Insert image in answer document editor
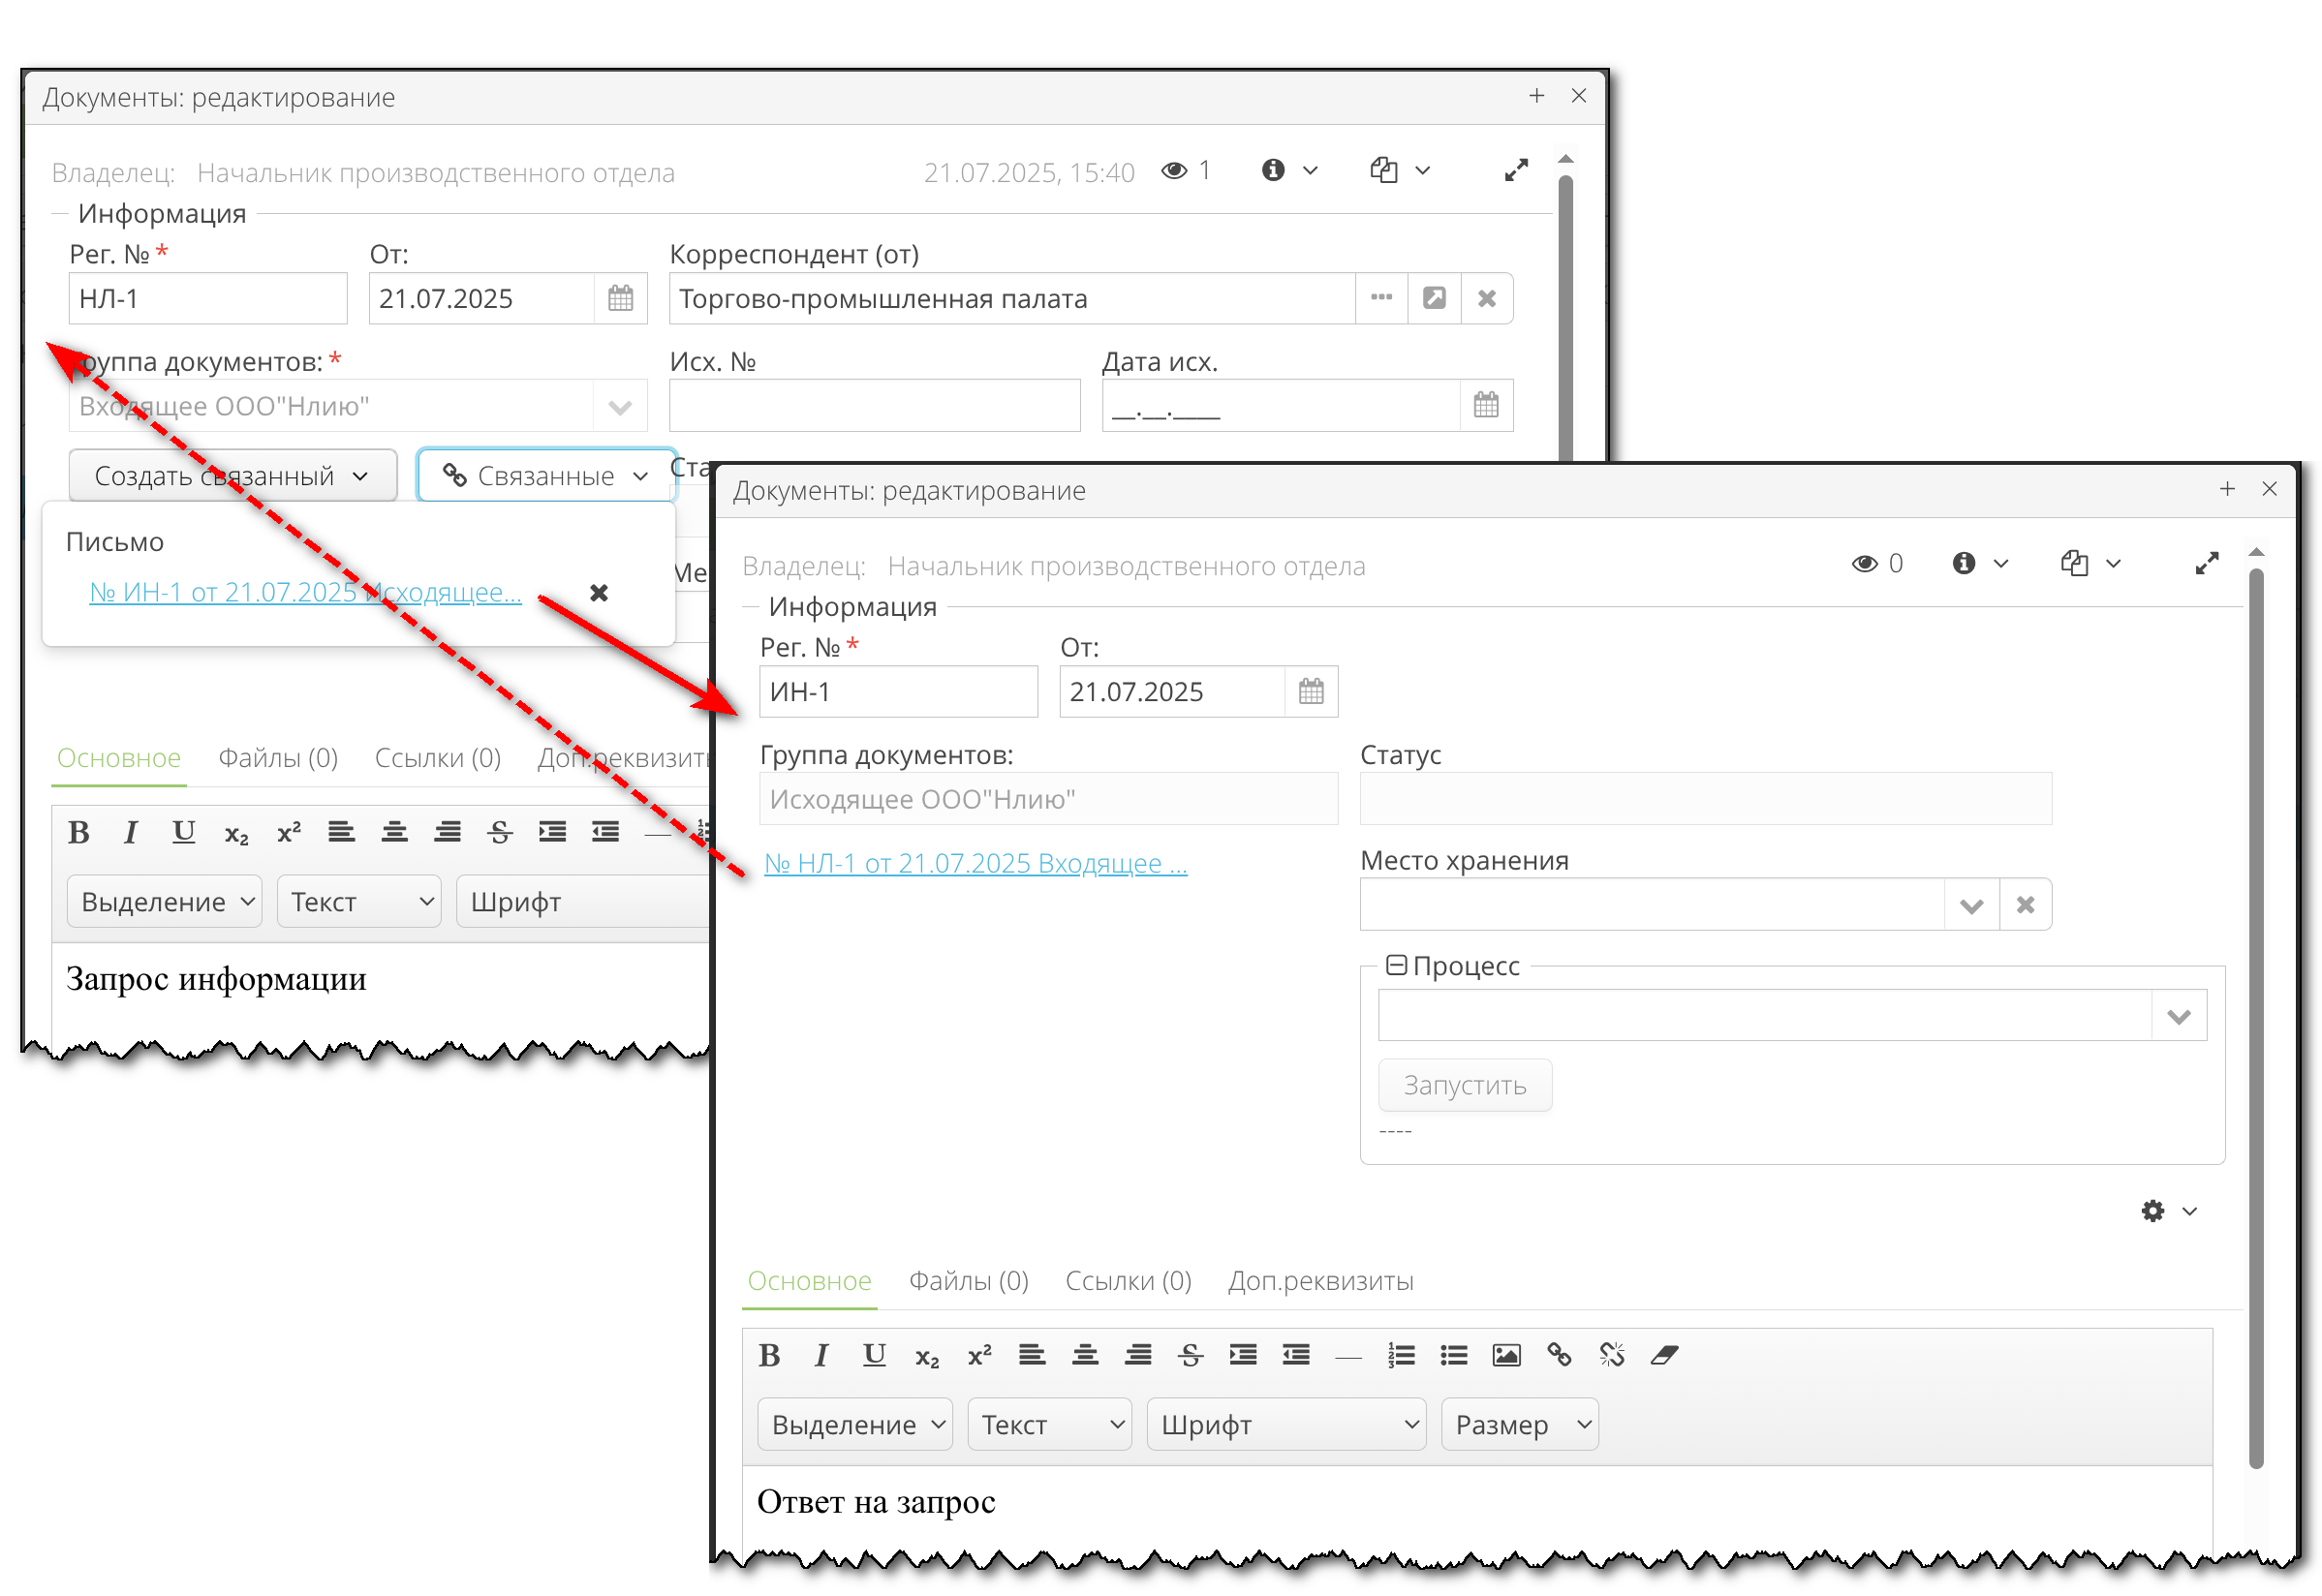The width and height of the screenshot is (2322, 1596). (1505, 1355)
